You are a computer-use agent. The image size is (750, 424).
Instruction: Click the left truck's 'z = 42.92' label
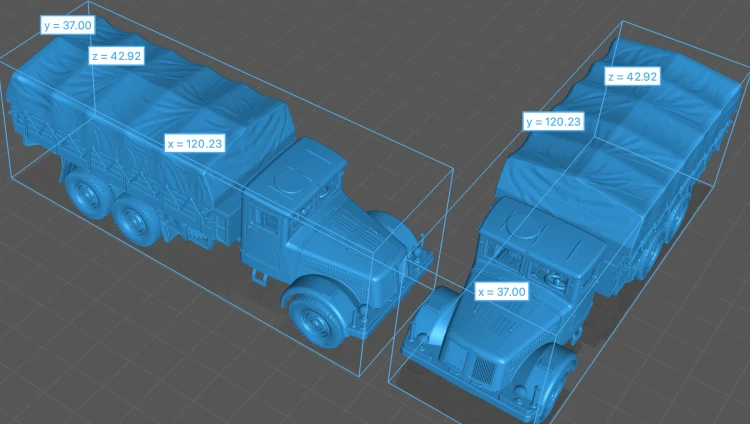117,56
